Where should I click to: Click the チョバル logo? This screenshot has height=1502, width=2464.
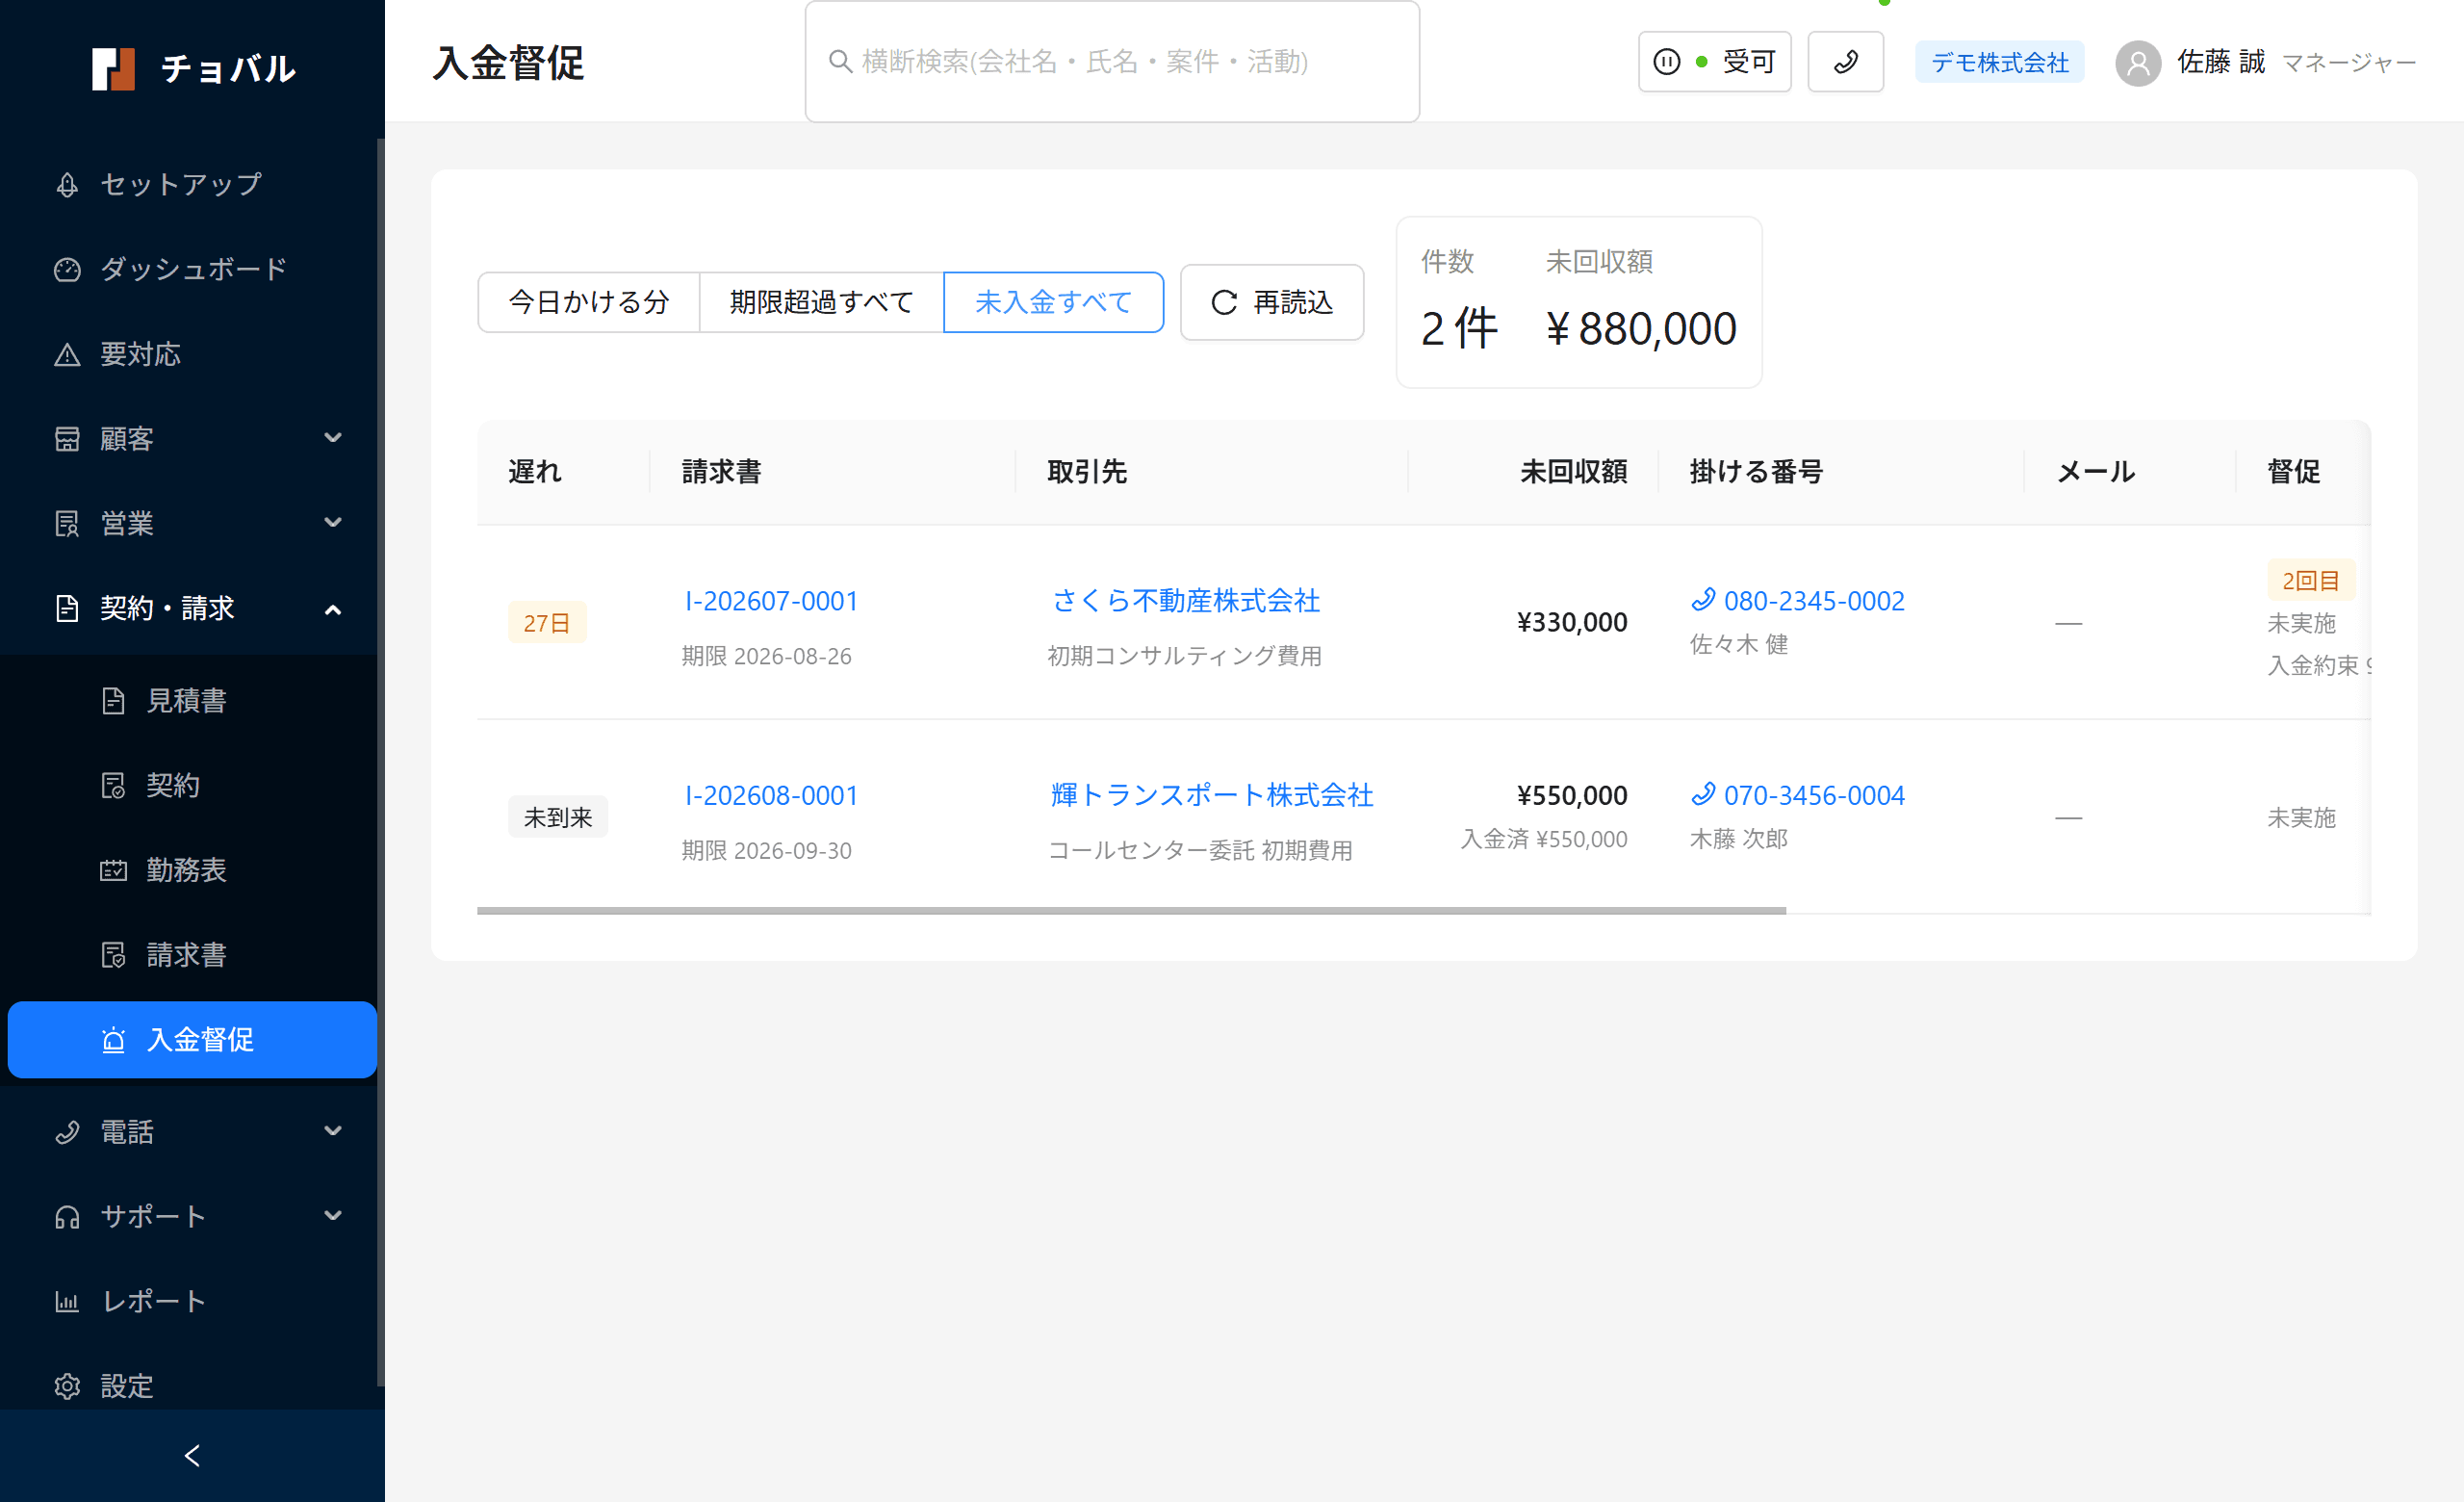pyautogui.click(x=194, y=68)
